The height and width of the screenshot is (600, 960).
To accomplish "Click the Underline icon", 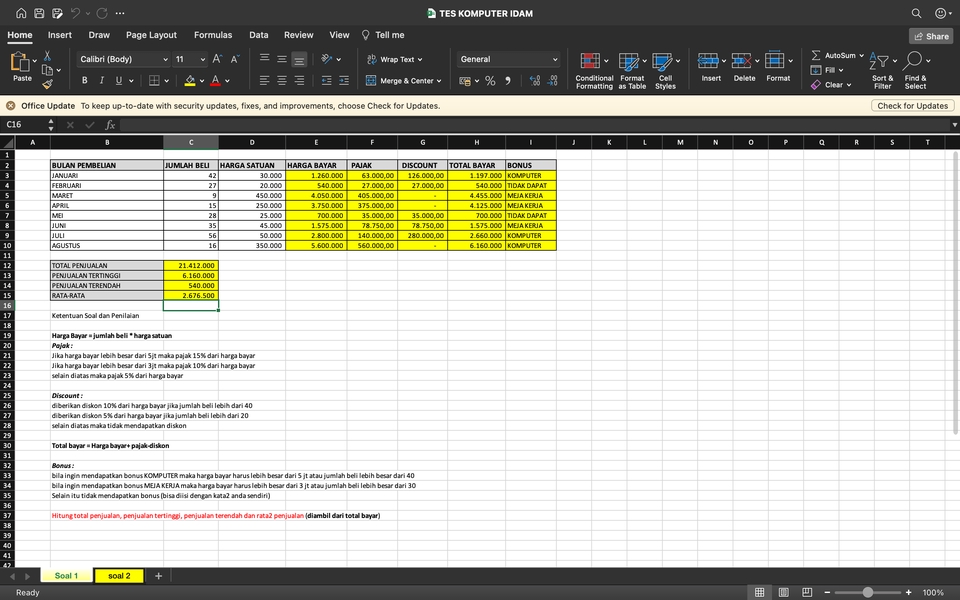I will coord(117,80).
